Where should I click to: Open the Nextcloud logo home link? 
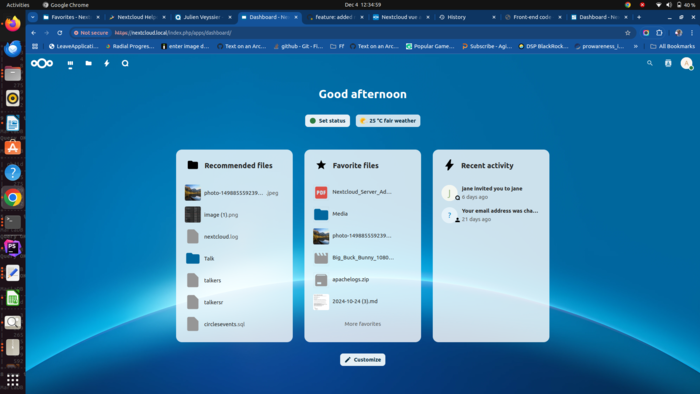point(42,63)
